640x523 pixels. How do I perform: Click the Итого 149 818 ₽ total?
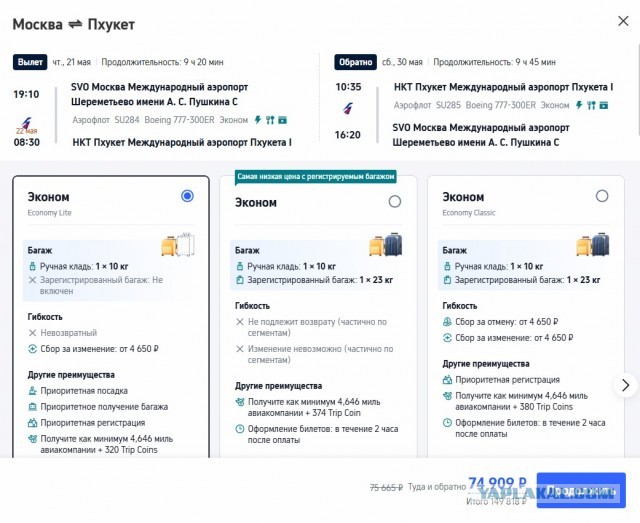click(496, 502)
